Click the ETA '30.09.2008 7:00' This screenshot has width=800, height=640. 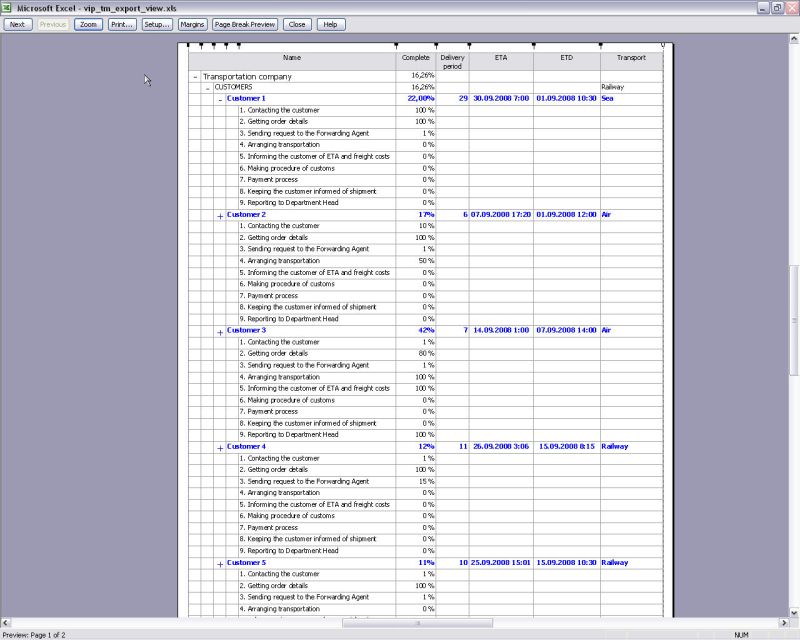pyautogui.click(x=501, y=99)
